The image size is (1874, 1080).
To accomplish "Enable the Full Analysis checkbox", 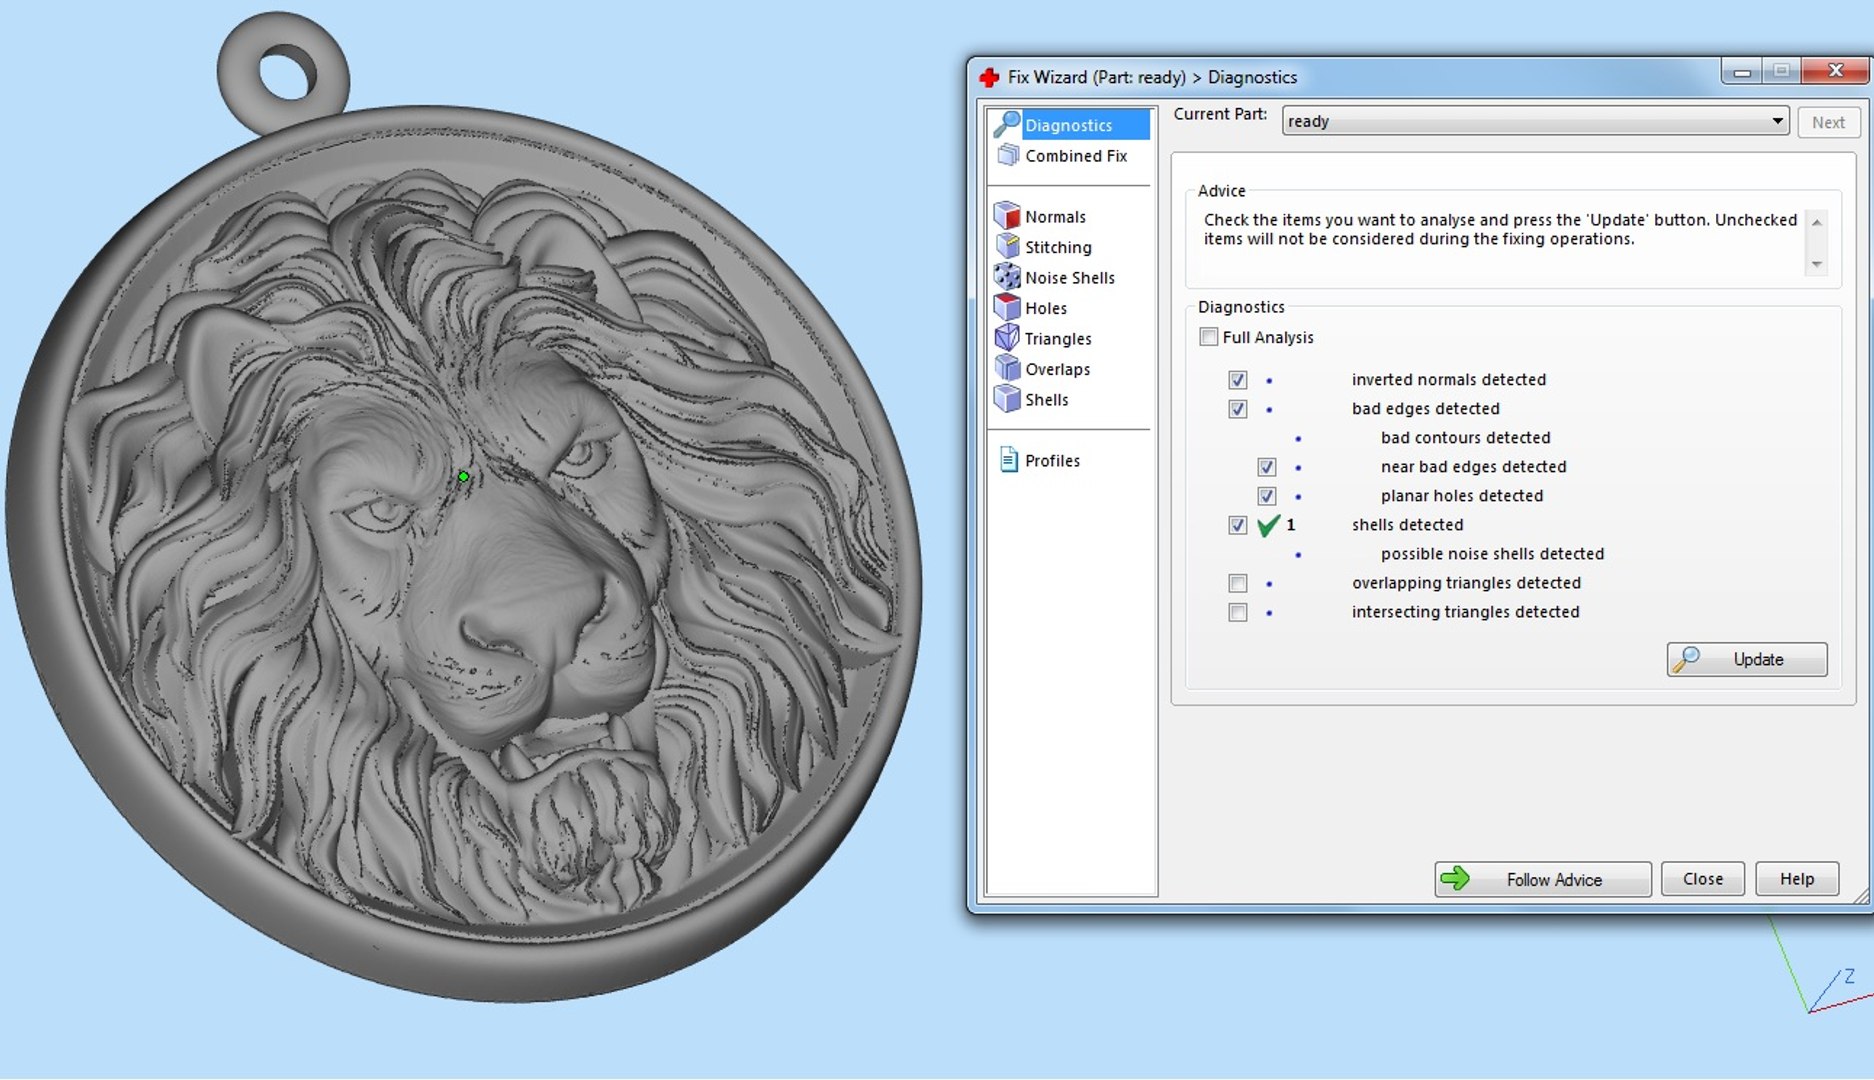I will point(1209,337).
